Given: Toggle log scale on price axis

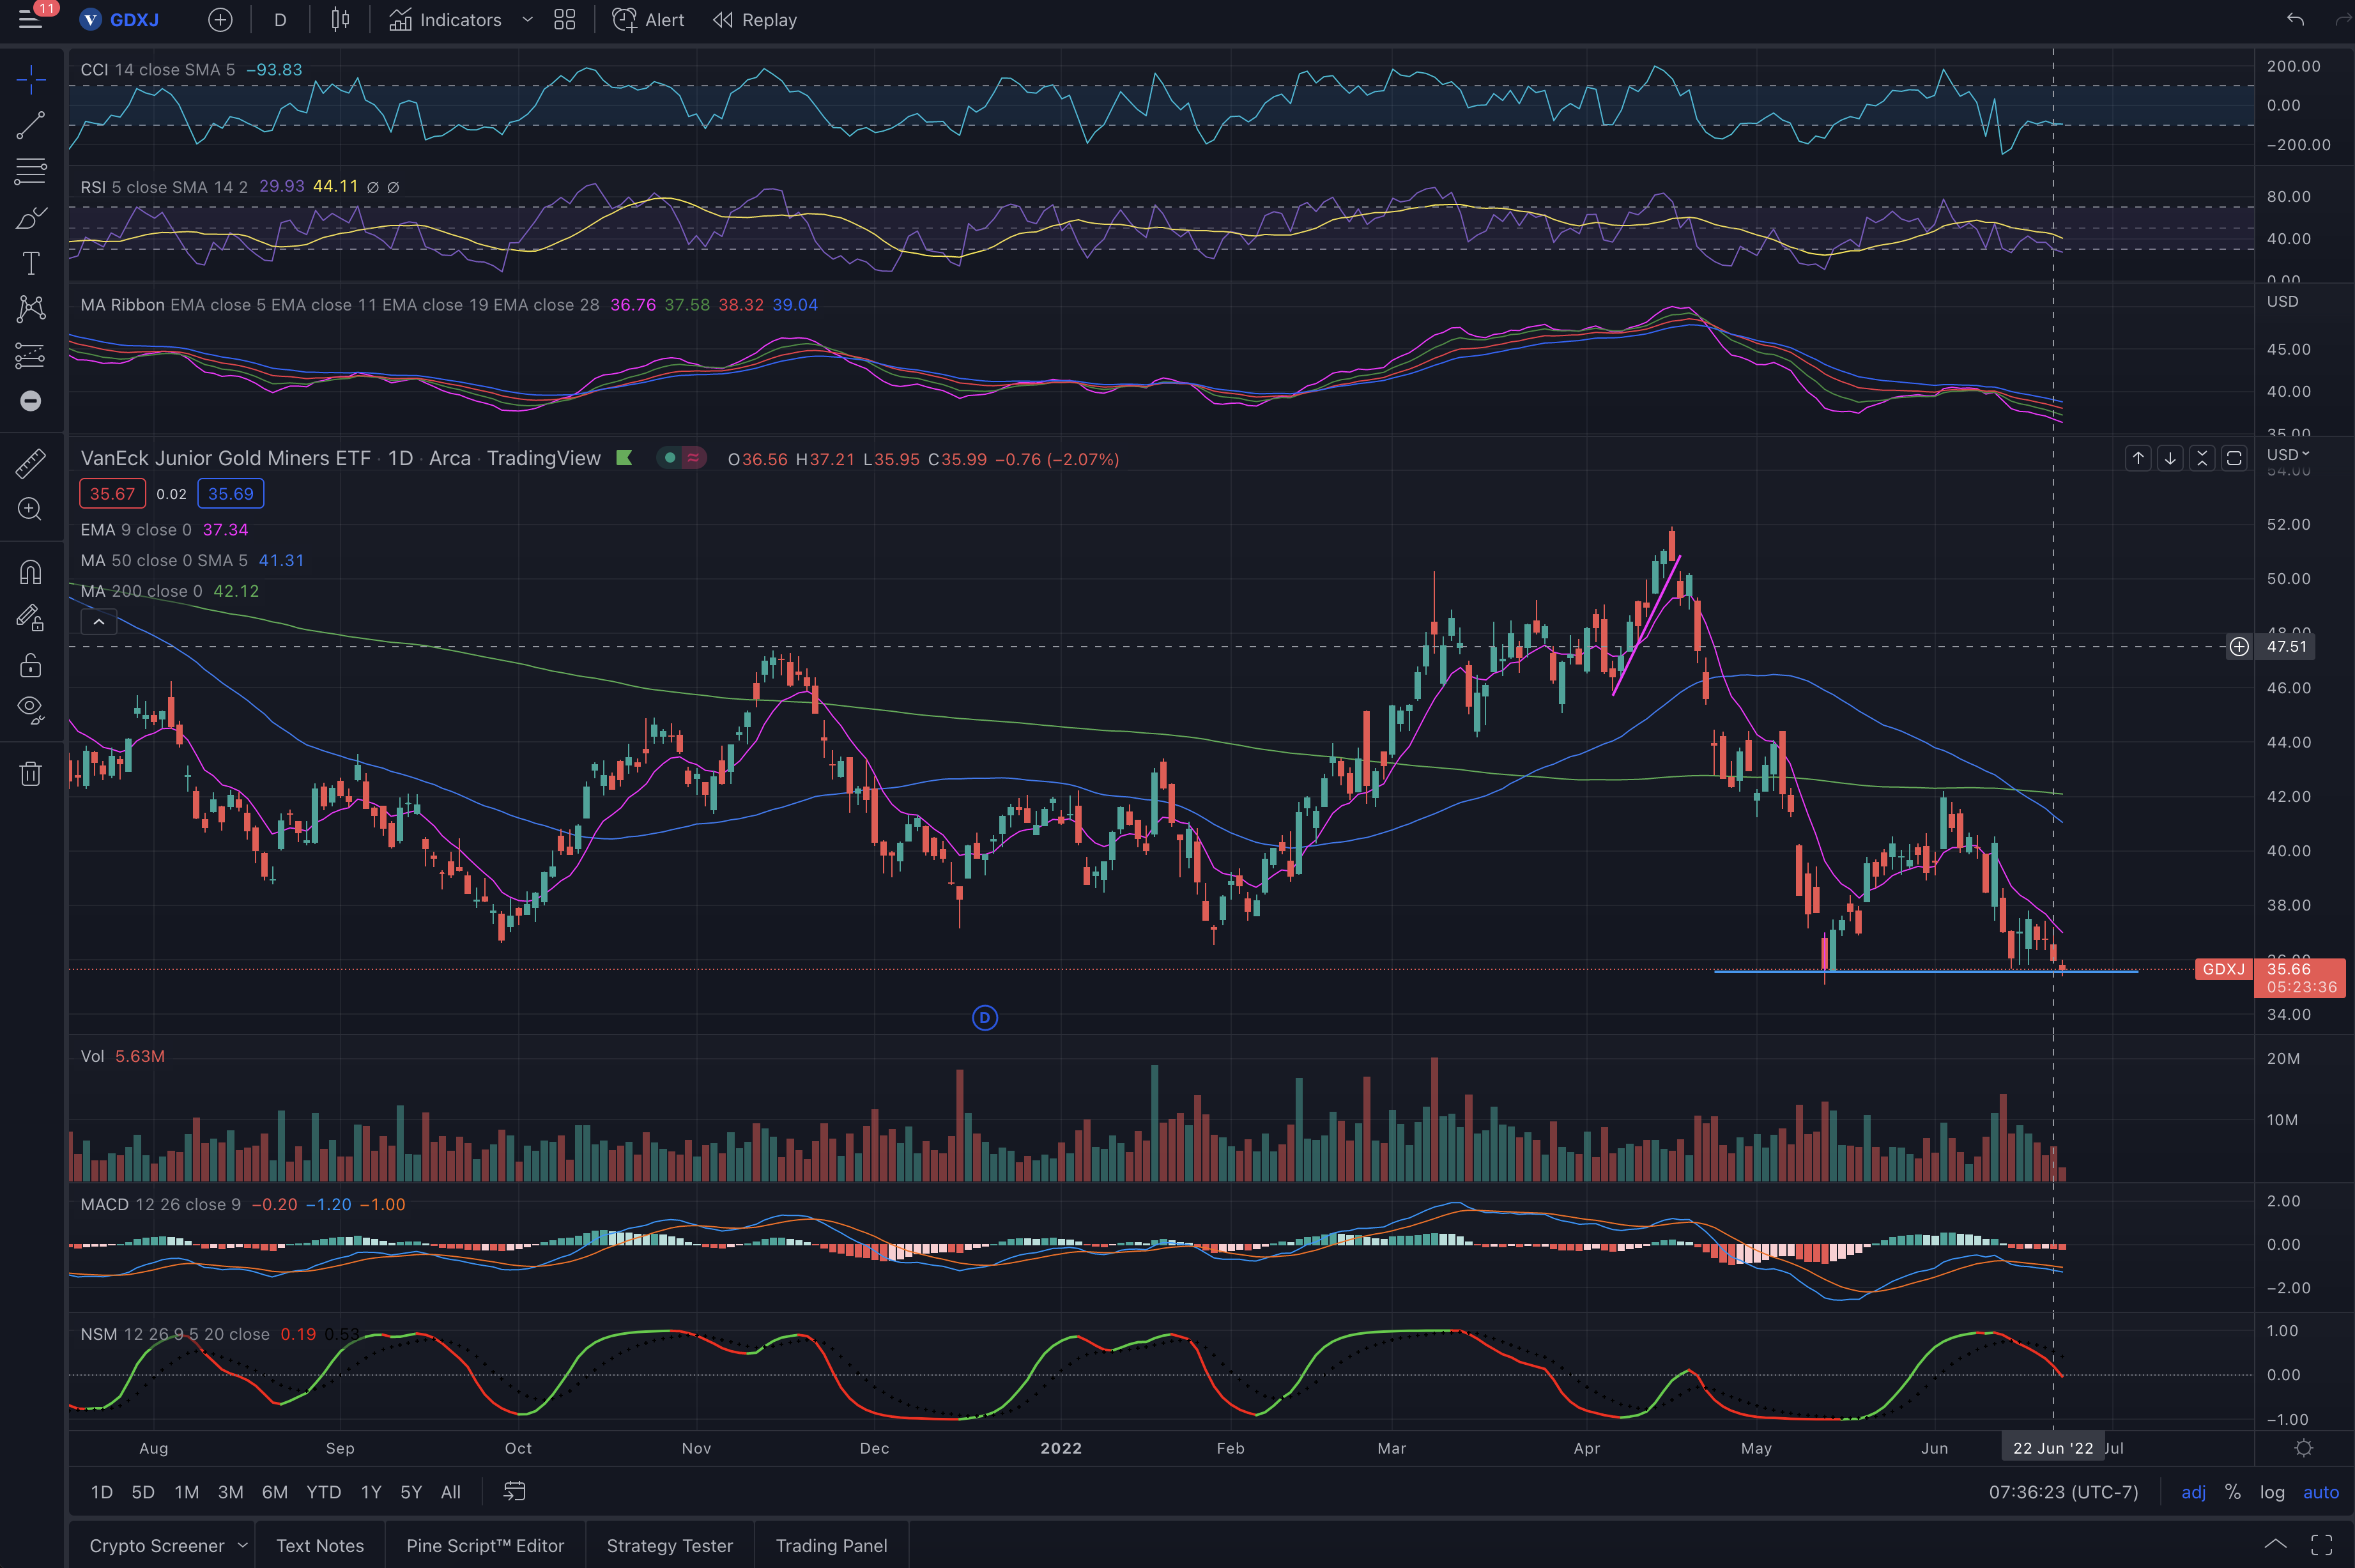Looking at the screenshot, I should (x=2271, y=1492).
